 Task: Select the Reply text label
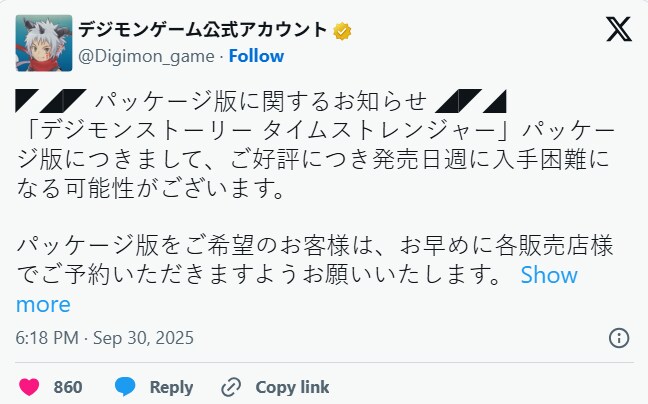click(171, 387)
